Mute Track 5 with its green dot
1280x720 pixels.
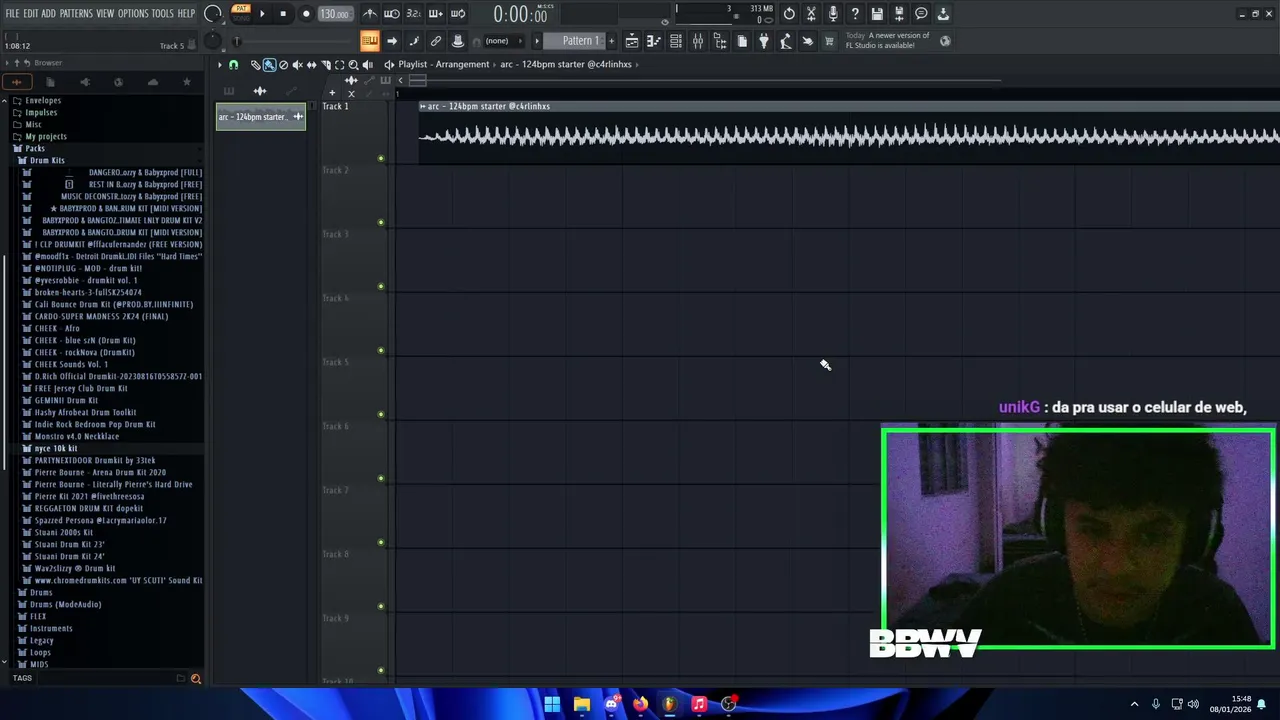tap(381, 414)
